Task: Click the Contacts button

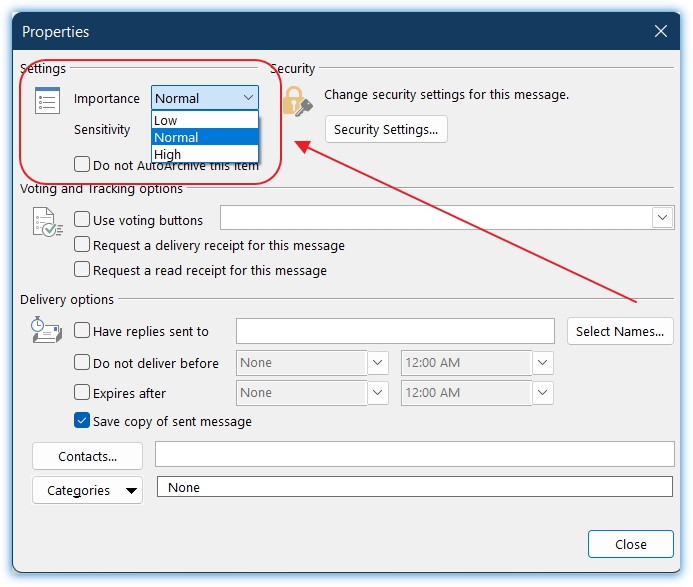Action: (87, 456)
